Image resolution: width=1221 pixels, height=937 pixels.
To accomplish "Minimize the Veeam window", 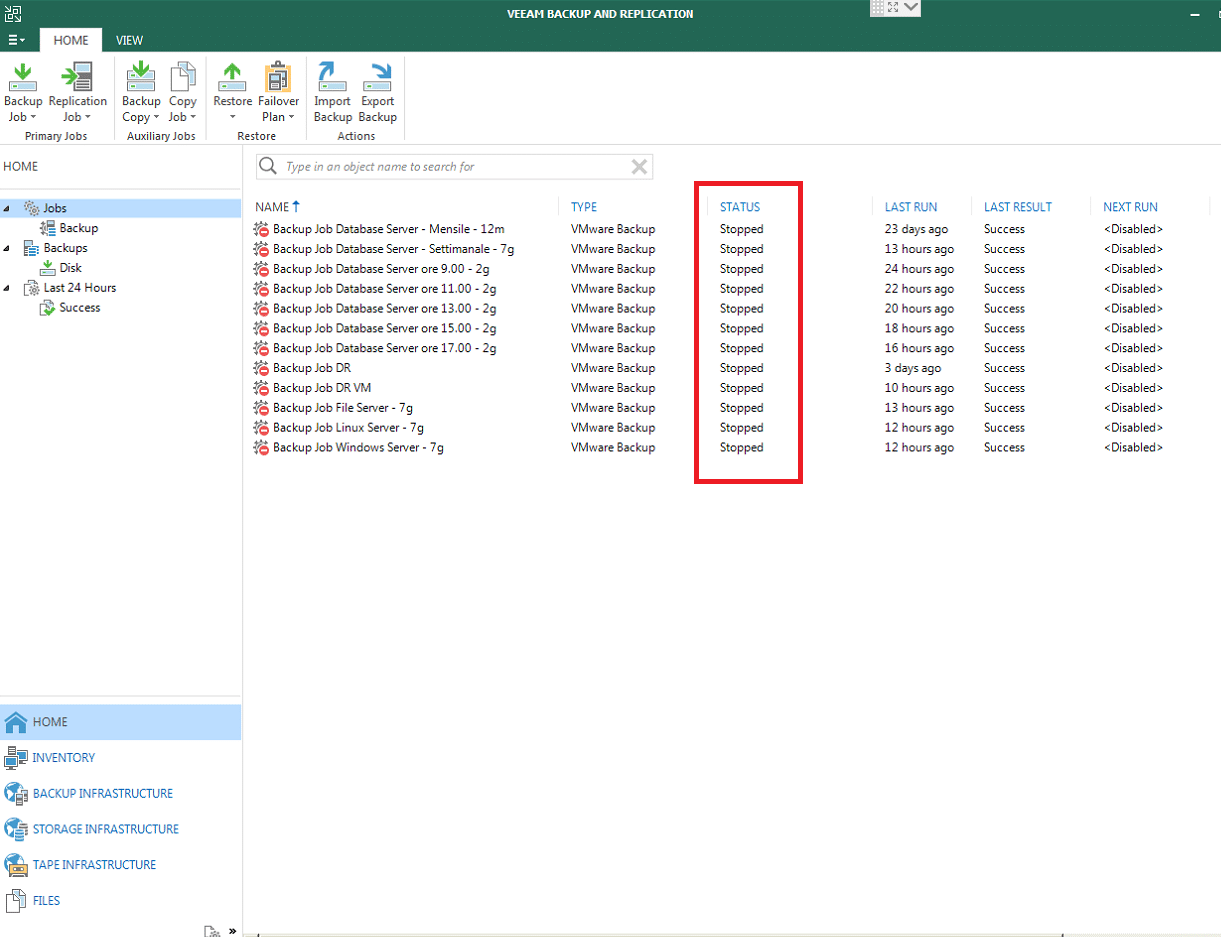I will point(1196,15).
